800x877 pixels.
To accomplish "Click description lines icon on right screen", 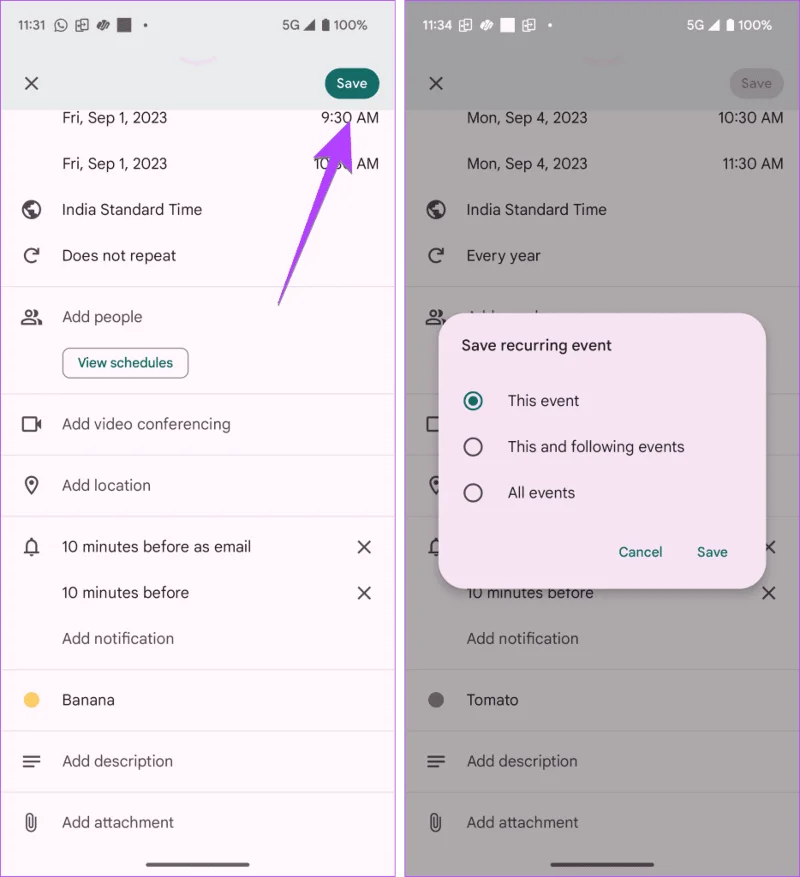I will pyautogui.click(x=436, y=761).
